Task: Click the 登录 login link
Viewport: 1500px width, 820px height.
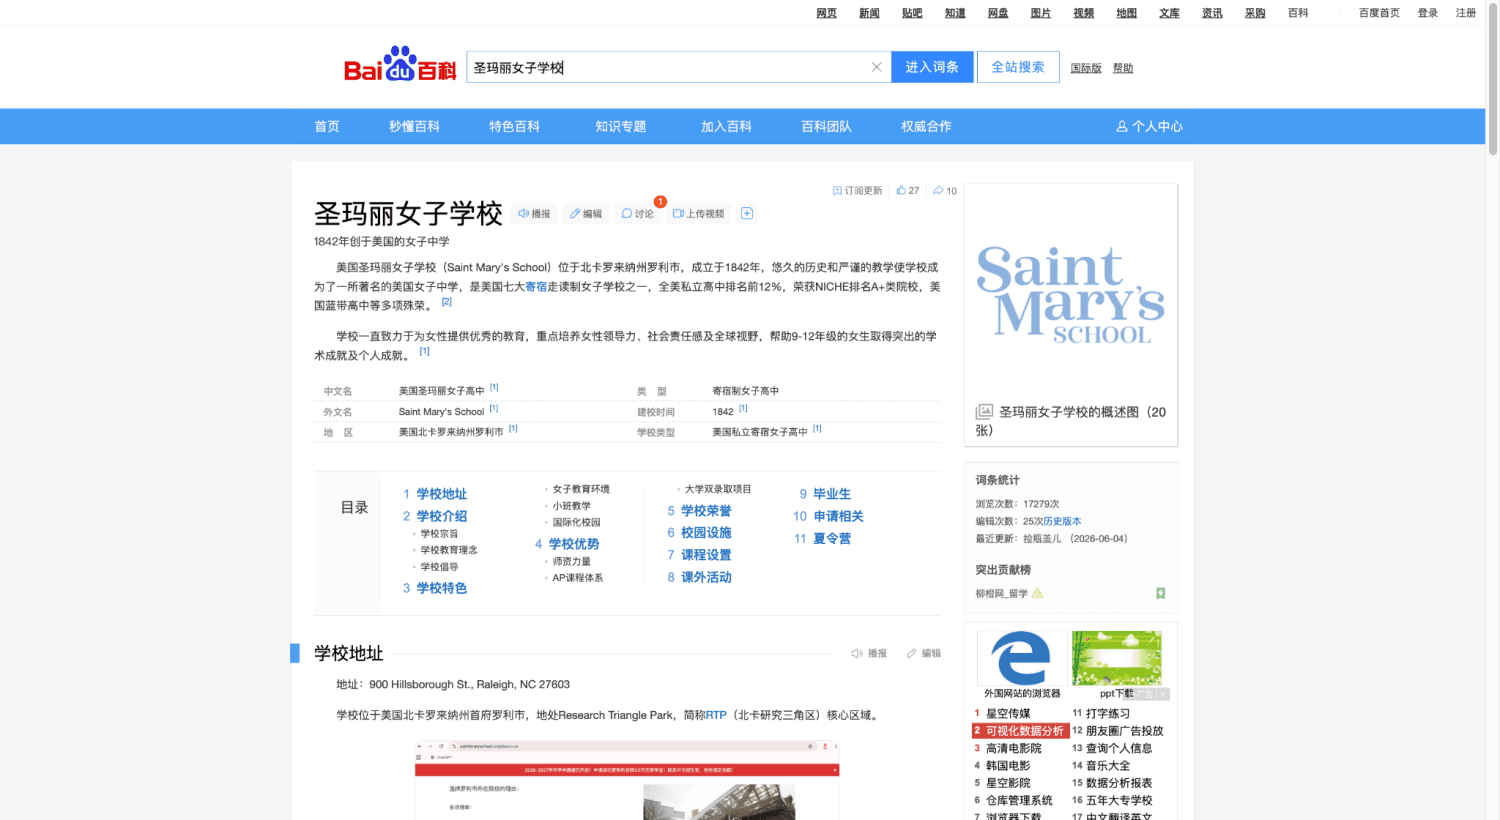Action: [x=1428, y=13]
